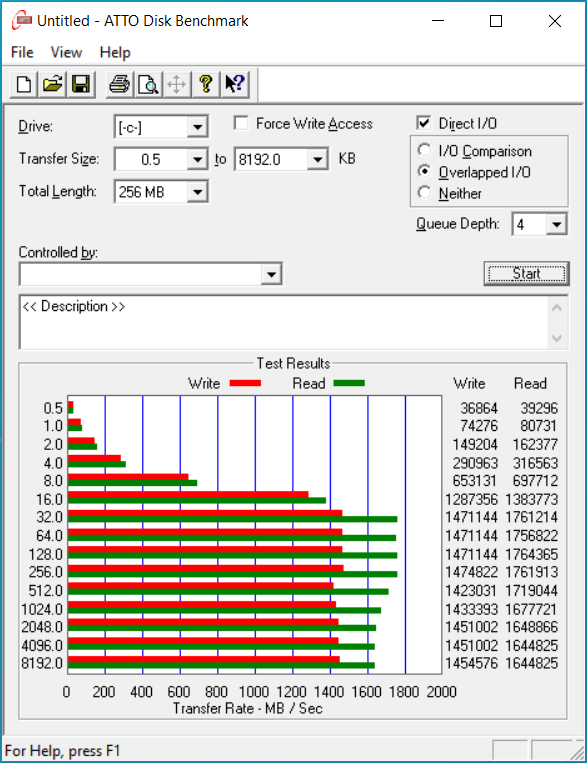Image resolution: width=587 pixels, height=763 pixels.
Task: Uncheck the Direct I/O checkbox
Action: point(423,123)
